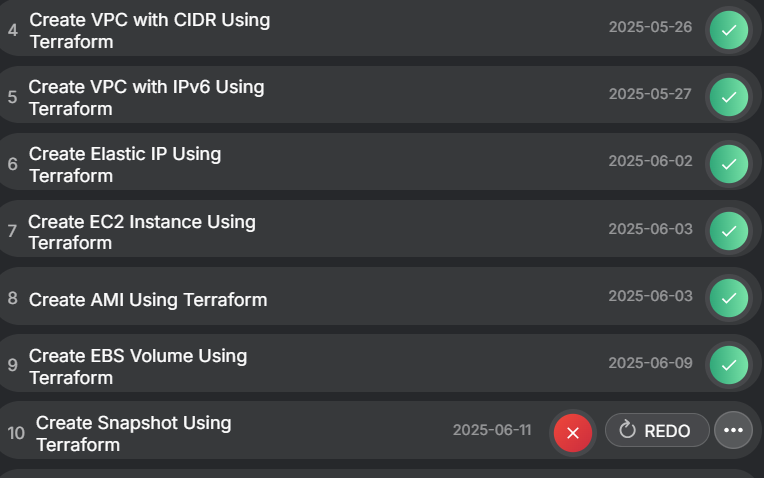Click the 2025-06-09 date on EBS Volume task
Screen dimensions: 764x478
(650, 362)
